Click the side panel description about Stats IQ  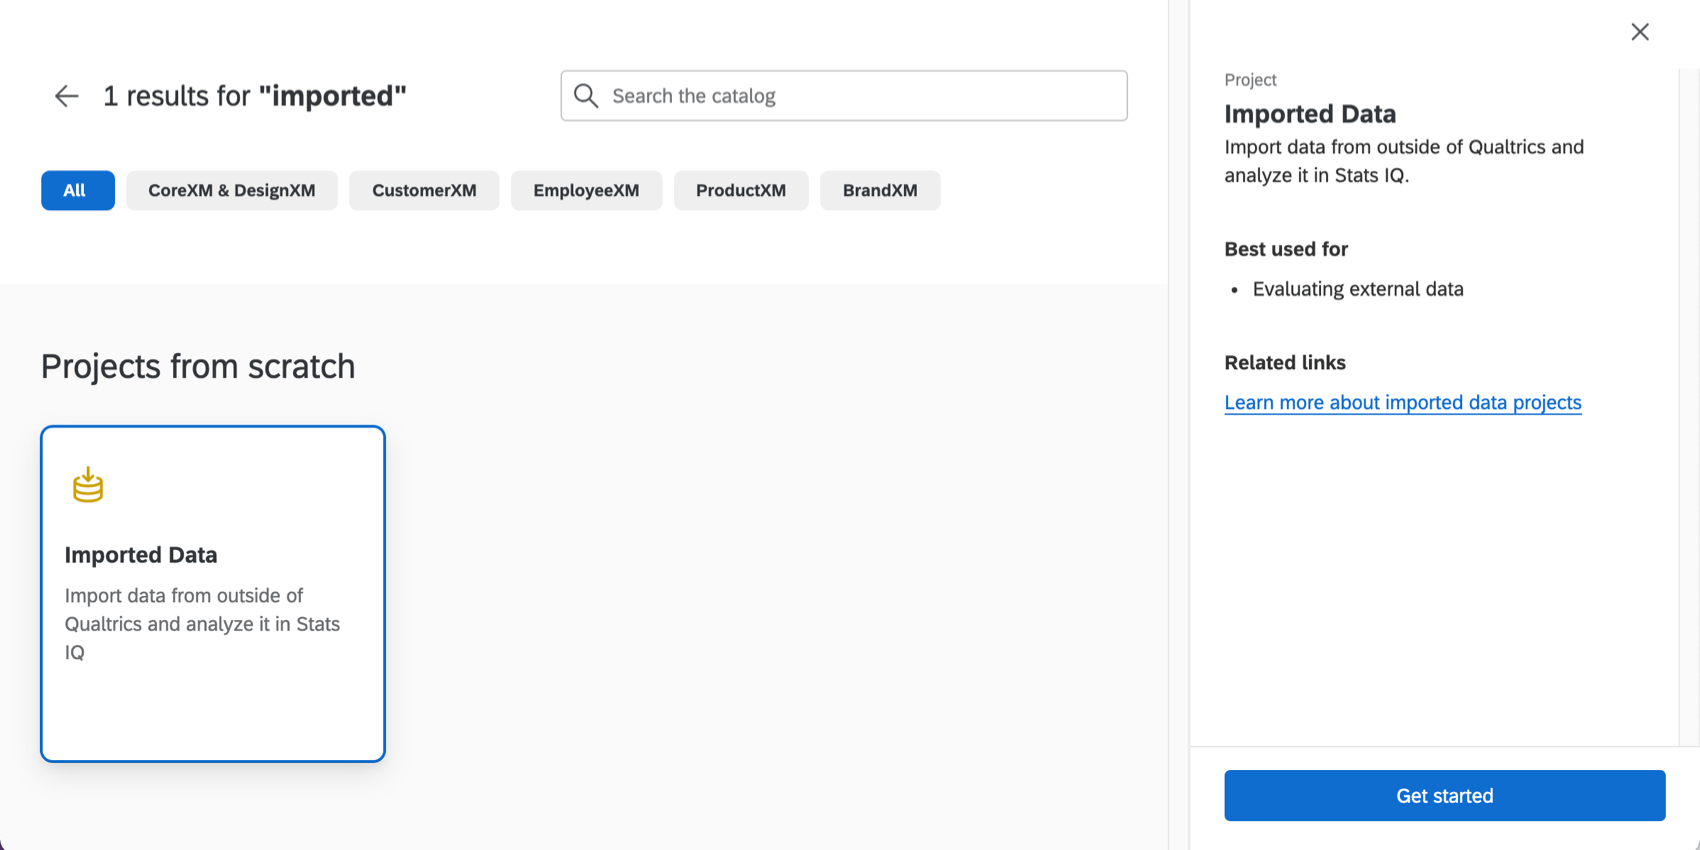(x=1404, y=161)
